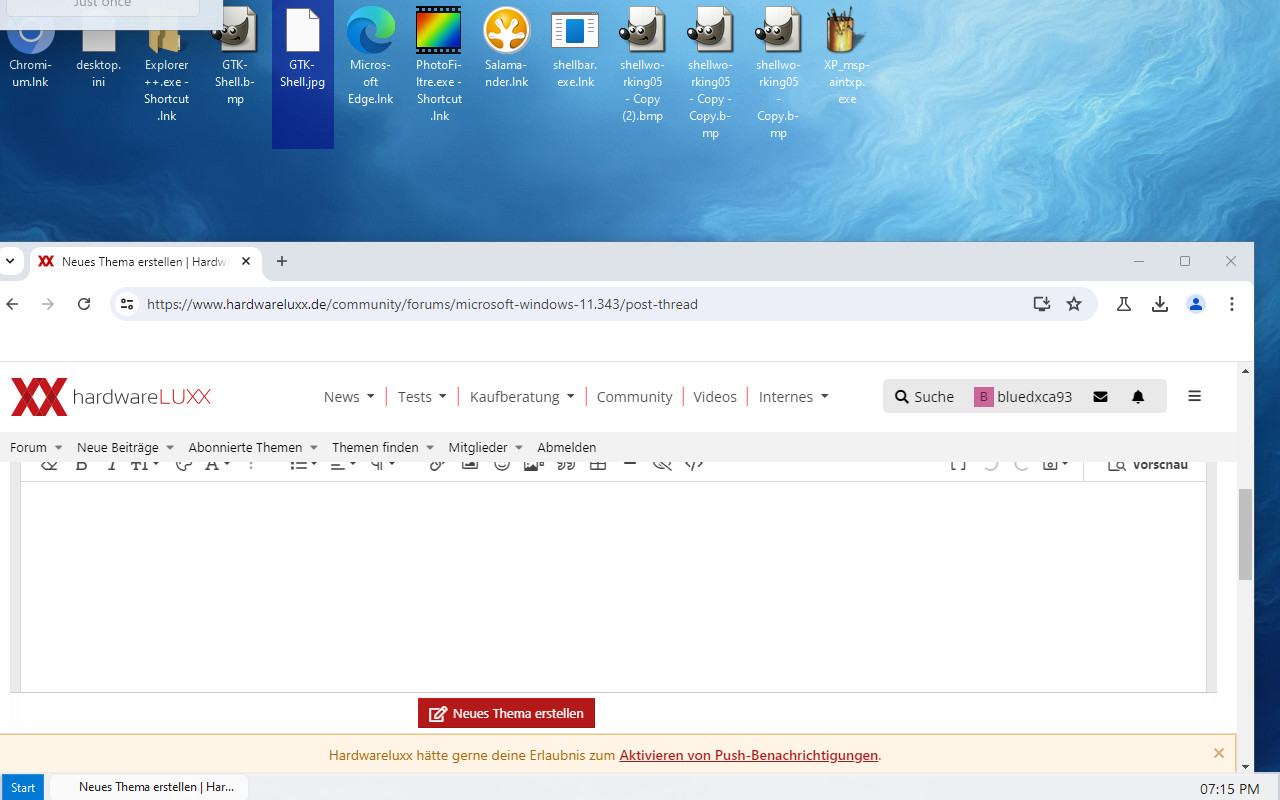1280x800 pixels.
Task: Open the notifications bell icon
Action: tap(1138, 397)
